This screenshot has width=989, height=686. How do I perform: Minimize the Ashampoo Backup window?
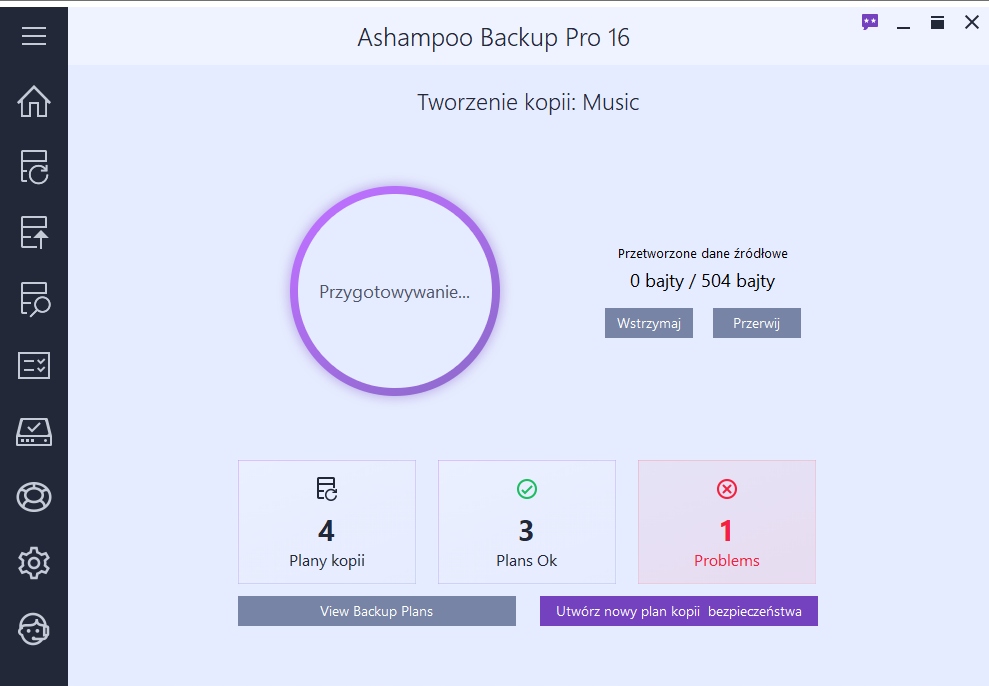pos(904,23)
